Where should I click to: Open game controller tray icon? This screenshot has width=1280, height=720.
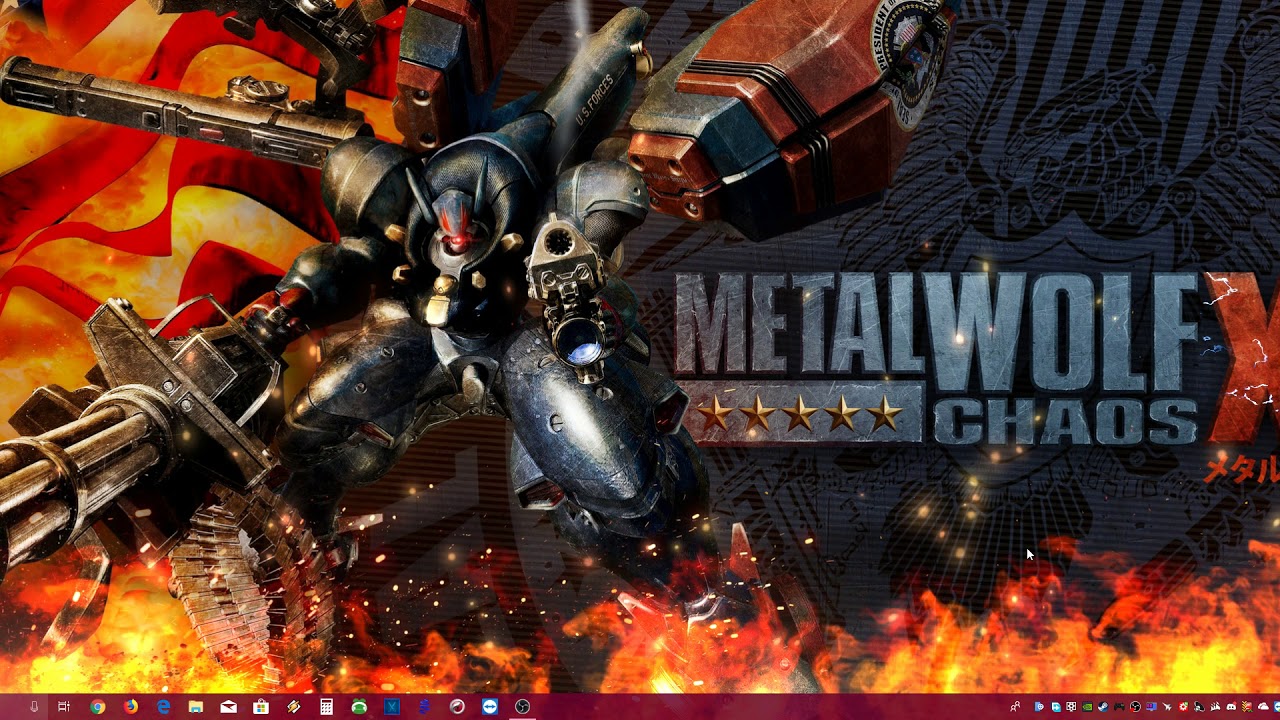[x=1119, y=707]
